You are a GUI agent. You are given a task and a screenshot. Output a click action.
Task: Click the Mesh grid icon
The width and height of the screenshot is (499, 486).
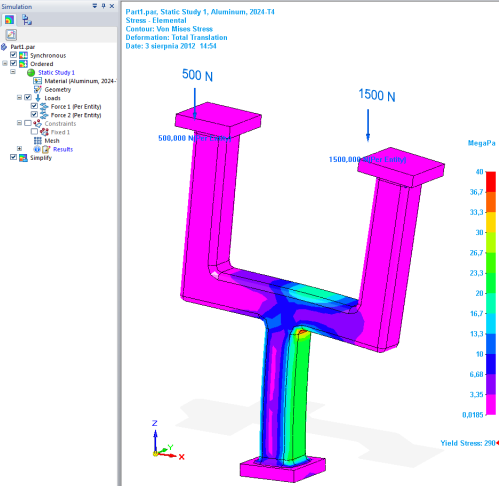pos(38,141)
